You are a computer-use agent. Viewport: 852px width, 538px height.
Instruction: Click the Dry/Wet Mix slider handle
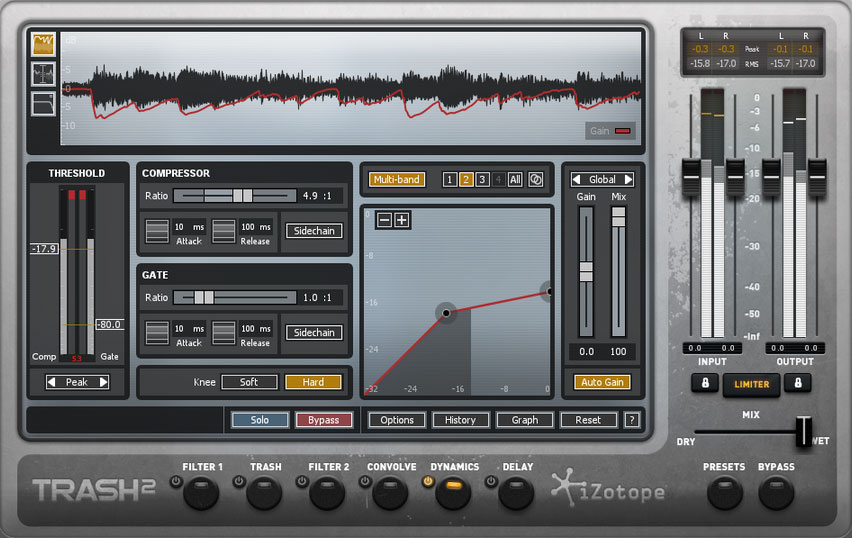pyautogui.click(x=804, y=431)
